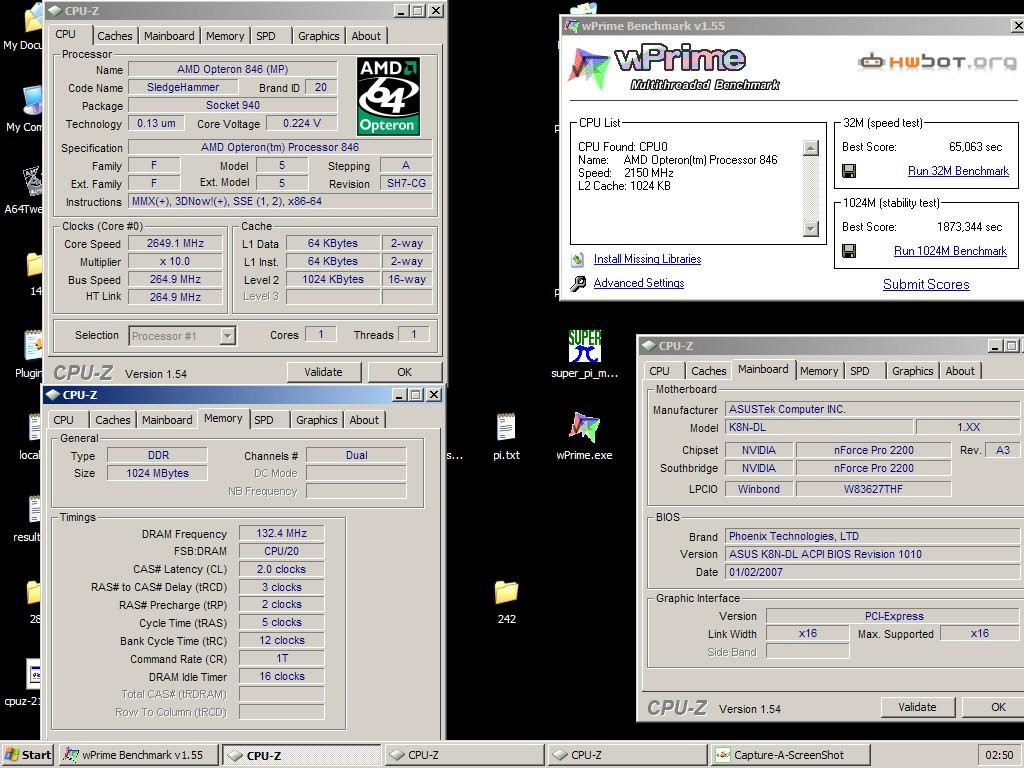Screen dimensions: 1024x768
Task: Click Run 1024M Benchmark link
Action: [950, 251]
